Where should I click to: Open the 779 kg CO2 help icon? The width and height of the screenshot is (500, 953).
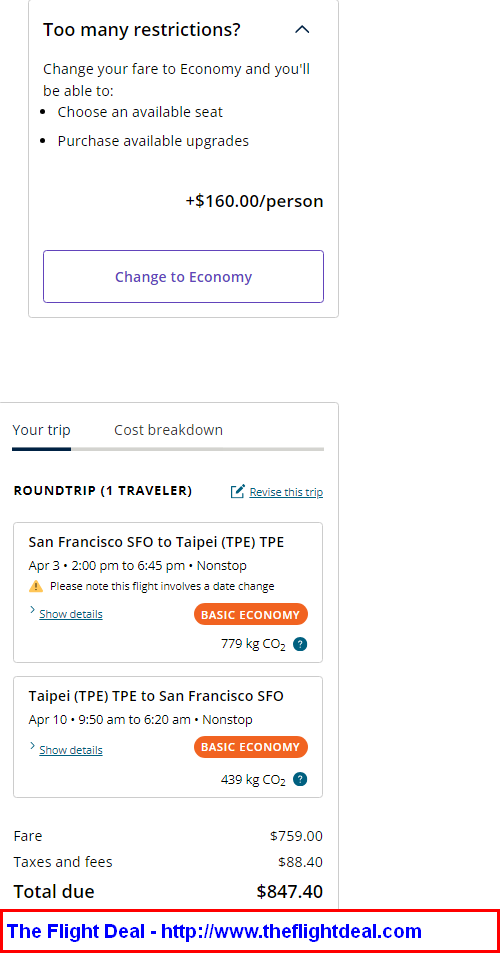tap(300, 644)
